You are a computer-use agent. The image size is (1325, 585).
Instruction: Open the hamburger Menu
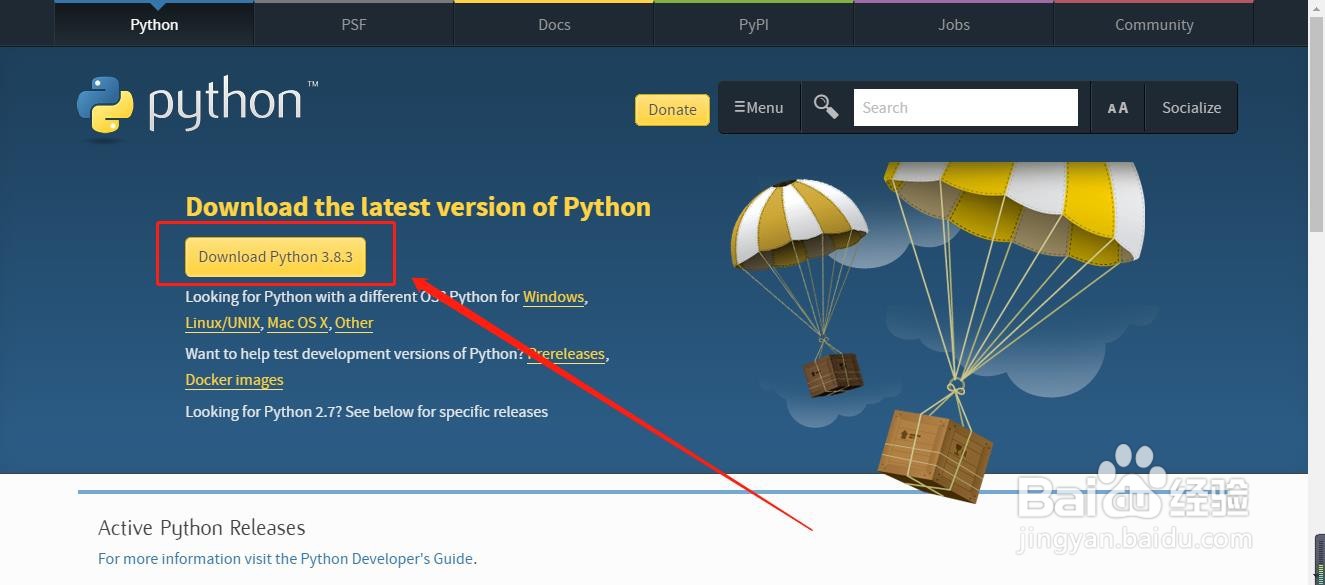759,107
